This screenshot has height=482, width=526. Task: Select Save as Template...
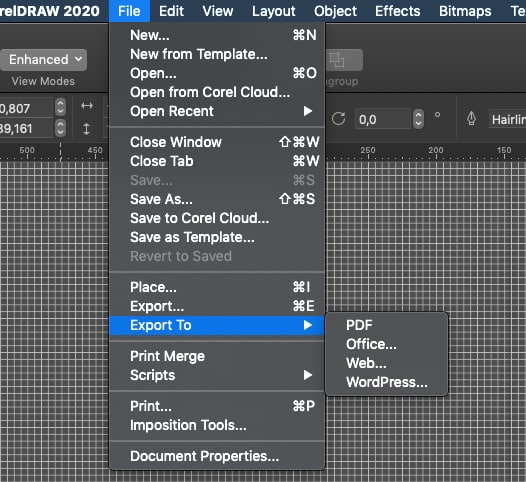pos(217,237)
